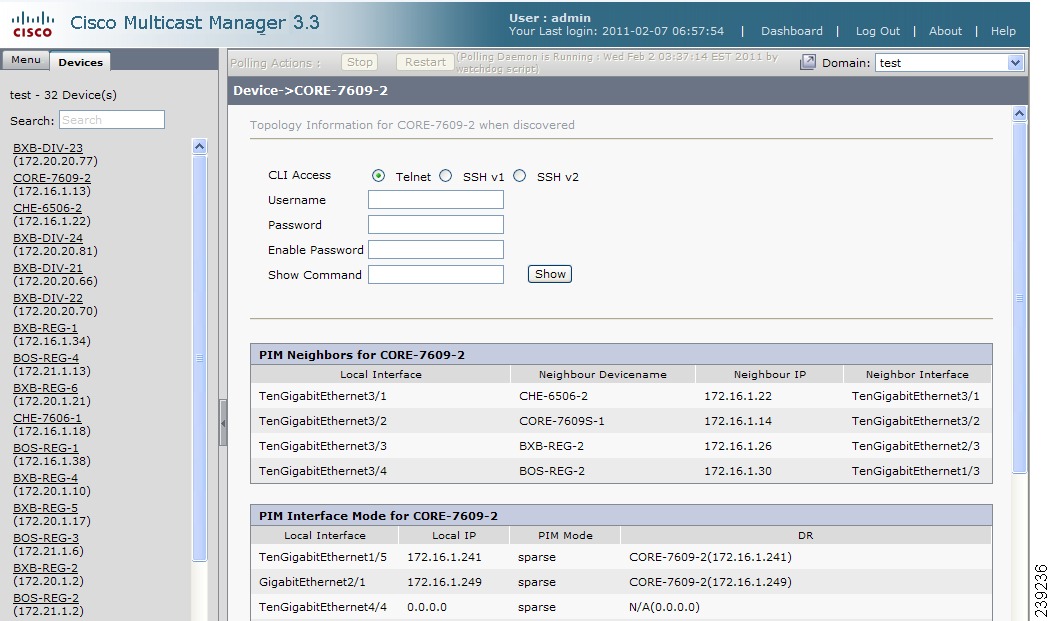This screenshot has height=621, width=1051.
Task: Open the CORE-7609-2 device details
Action: pyautogui.click(x=51, y=177)
